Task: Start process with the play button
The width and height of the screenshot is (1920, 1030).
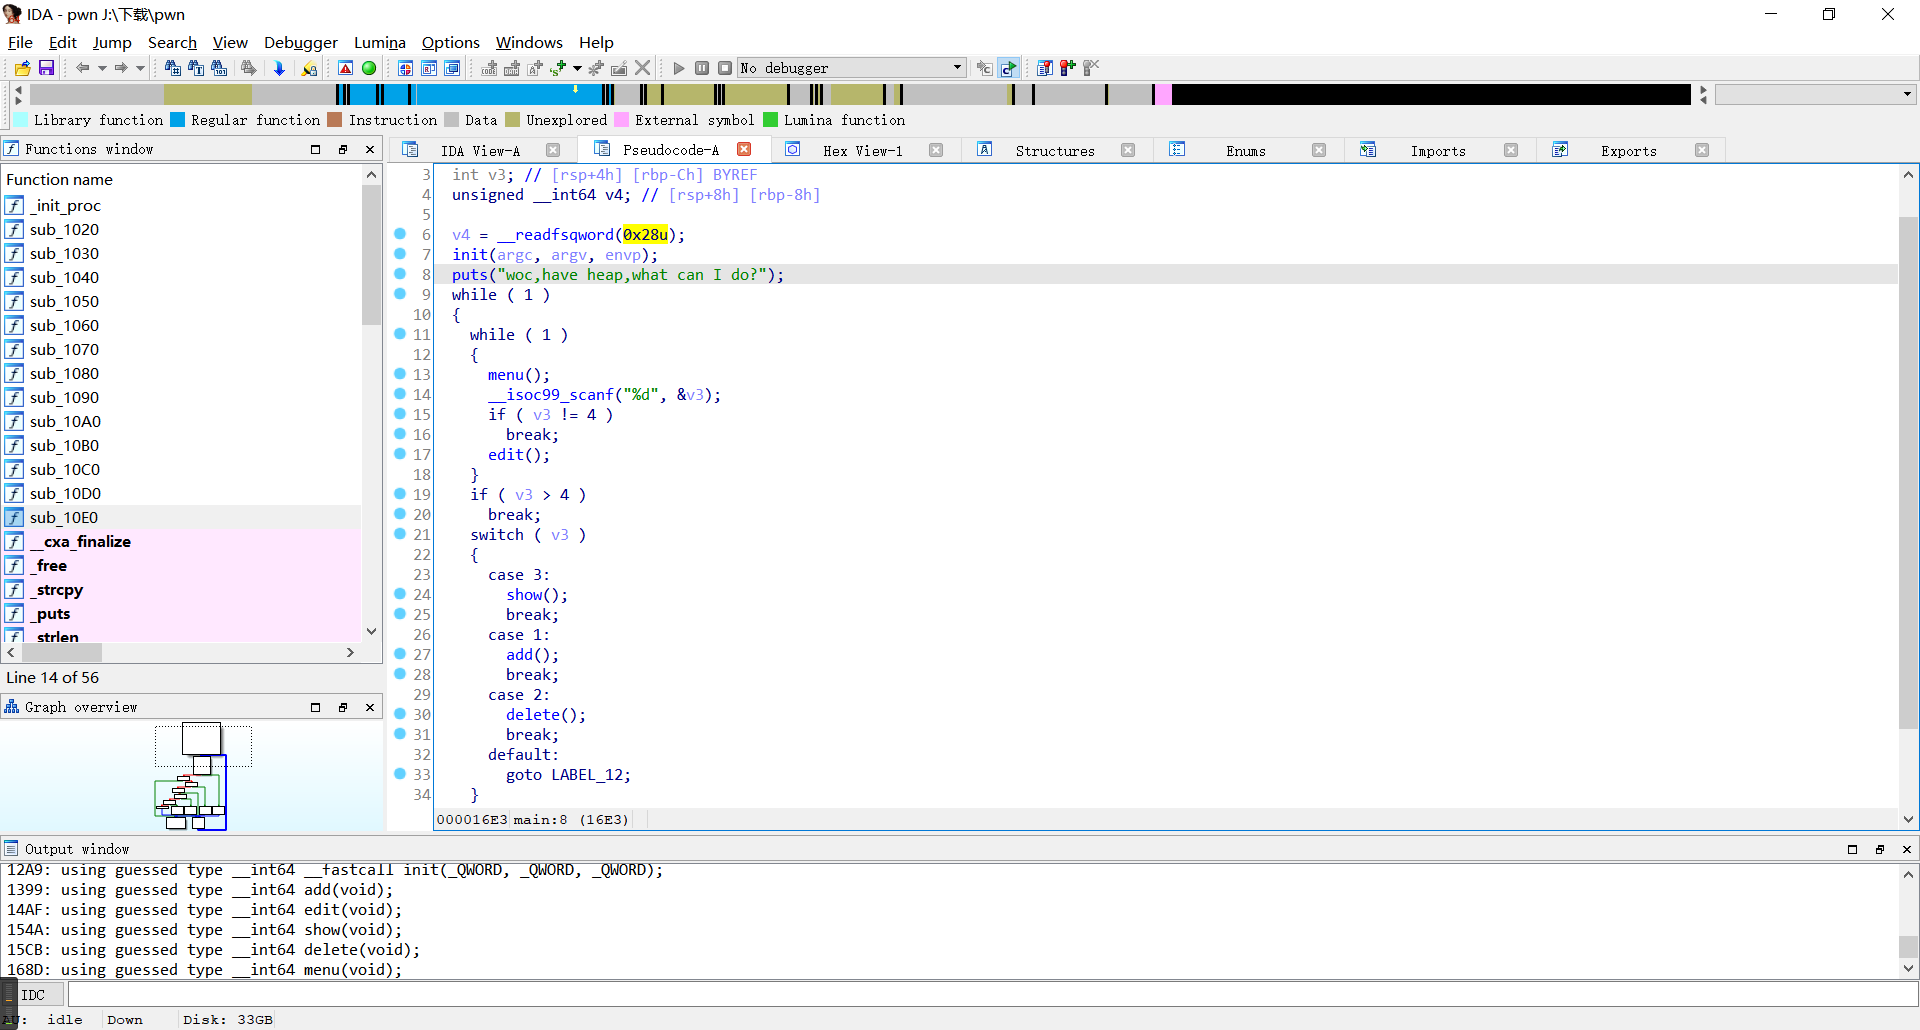Action: [x=679, y=68]
